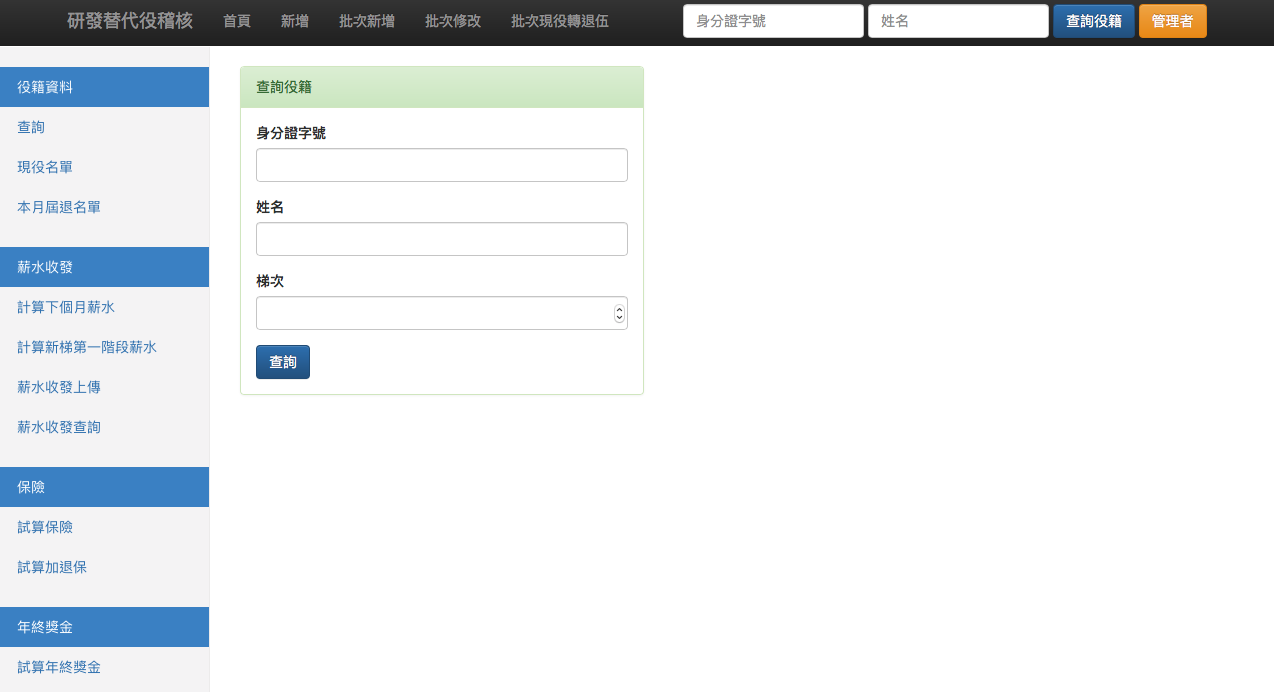Click the form 姓名 label
Image resolution: width=1274 pixels, height=692 pixels.
[270, 207]
